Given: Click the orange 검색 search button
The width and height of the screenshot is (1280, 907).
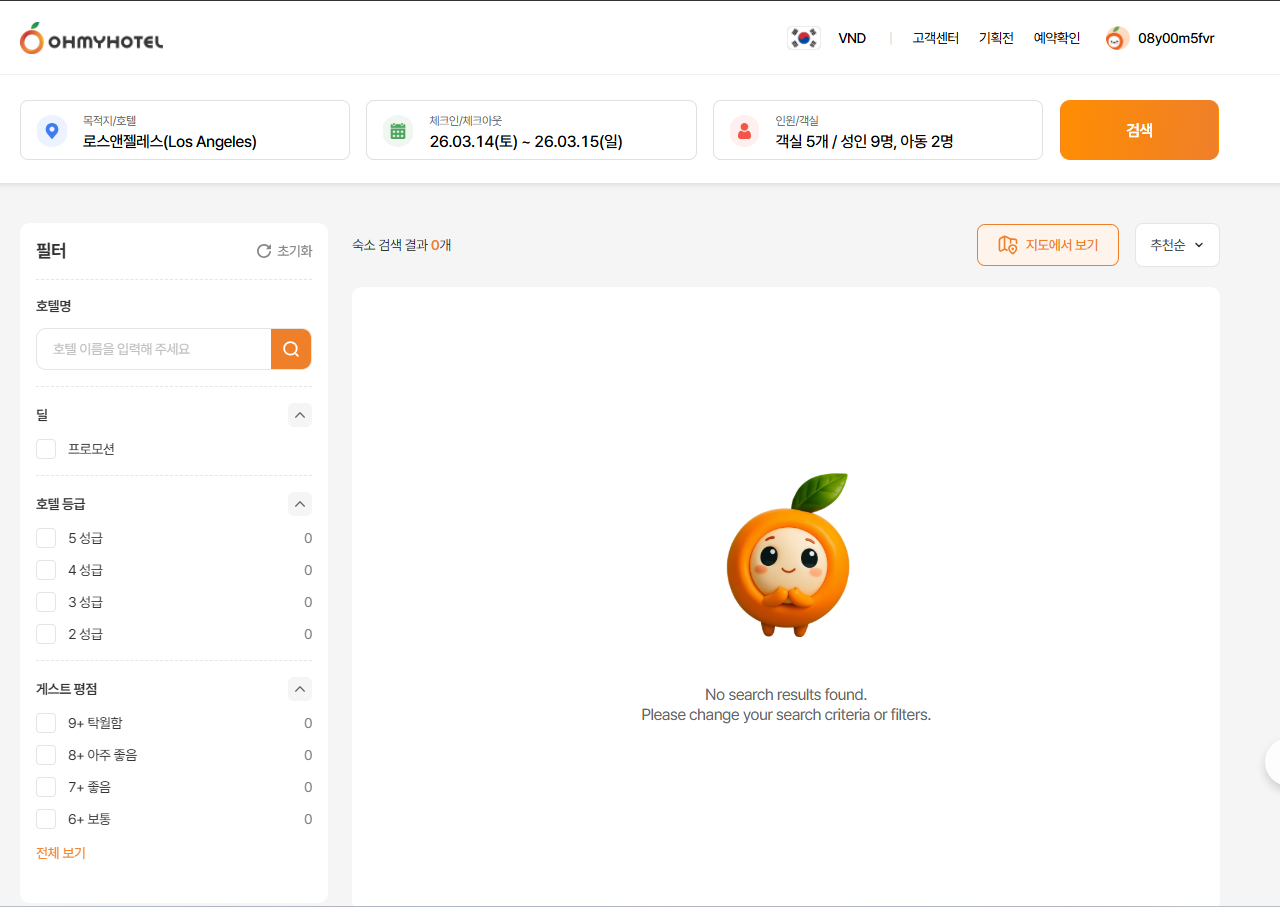Looking at the screenshot, I should point(1139,130).
